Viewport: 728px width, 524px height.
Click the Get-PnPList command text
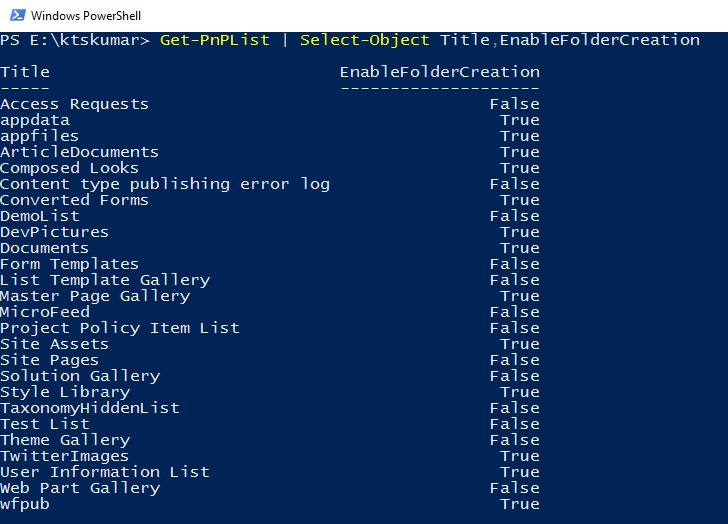[214, 40]
